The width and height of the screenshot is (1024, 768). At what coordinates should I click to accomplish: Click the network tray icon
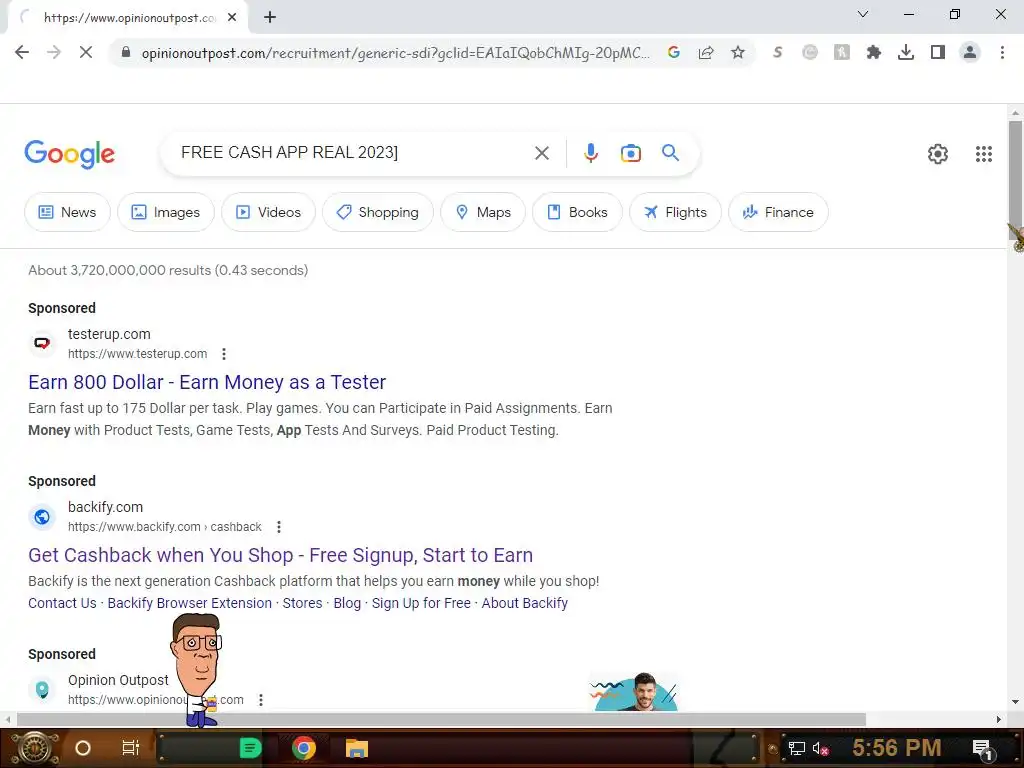tap(797, 748)
